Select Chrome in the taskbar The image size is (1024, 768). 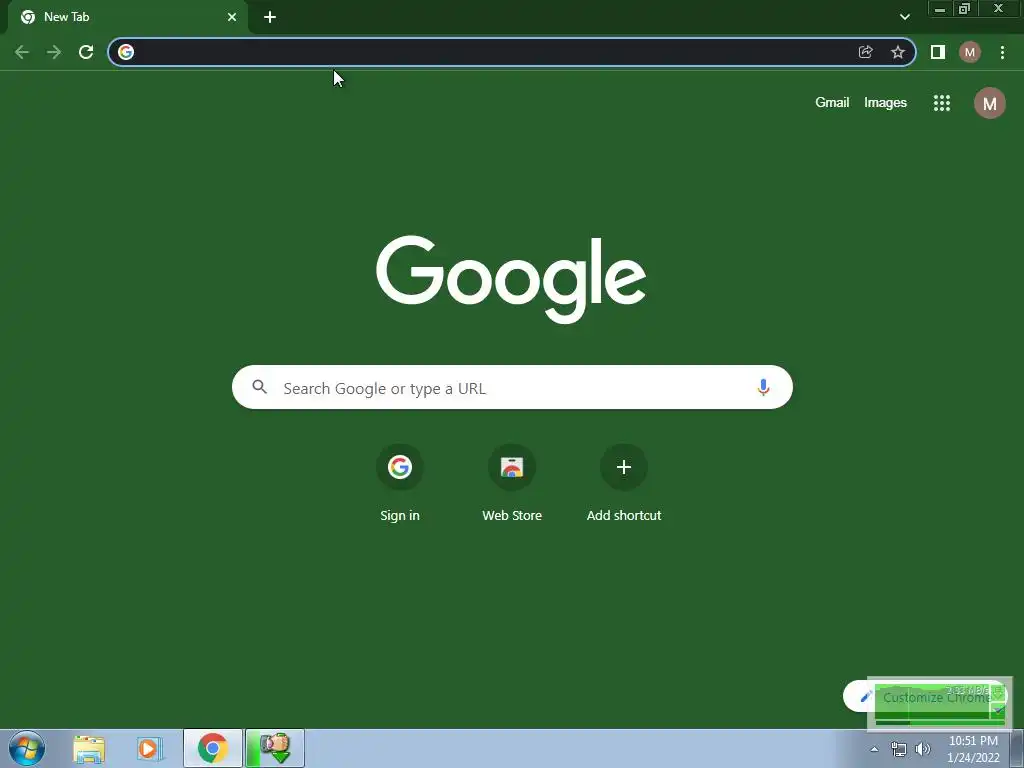(212, 748)
